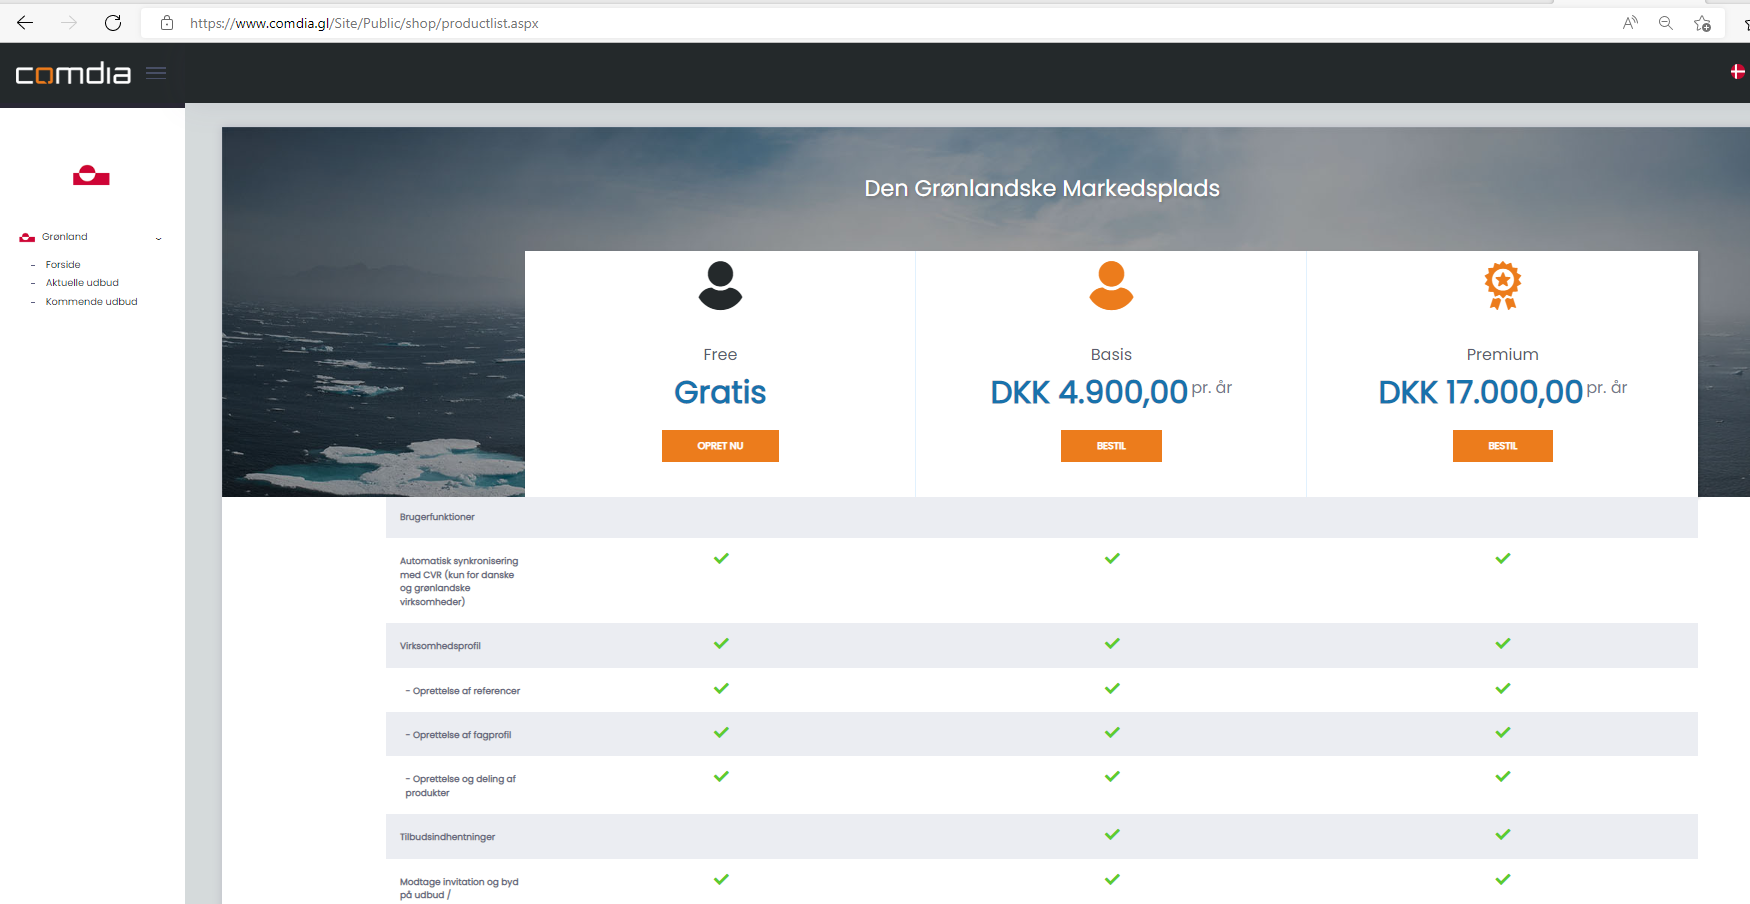Click small Greenland flag beside Grønland
The width and height of the screenshot is (1750, 904).
27,237
